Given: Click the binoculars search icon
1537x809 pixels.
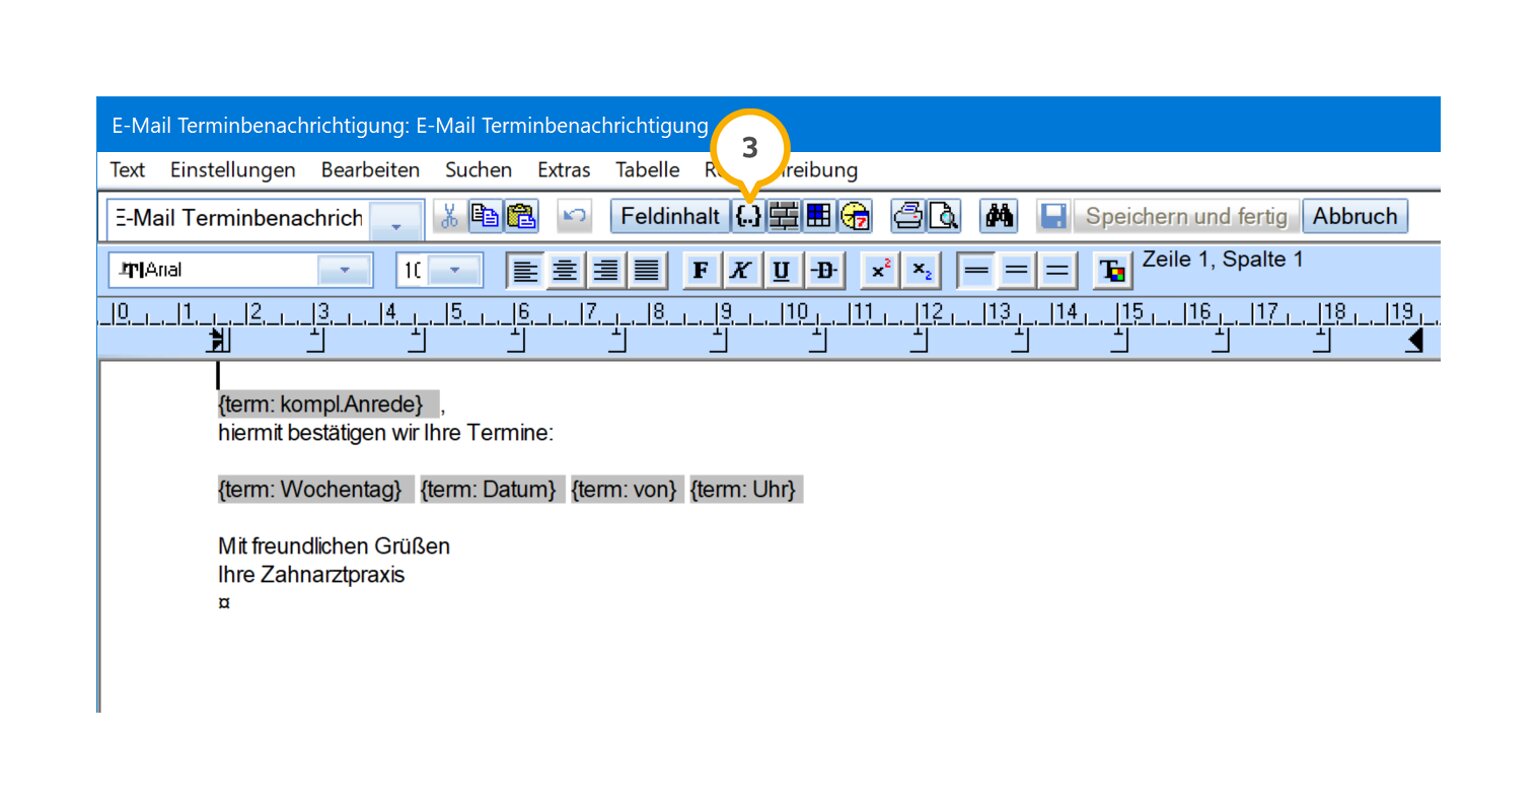Looking at the screenshot, I should [x=999, y=216].
